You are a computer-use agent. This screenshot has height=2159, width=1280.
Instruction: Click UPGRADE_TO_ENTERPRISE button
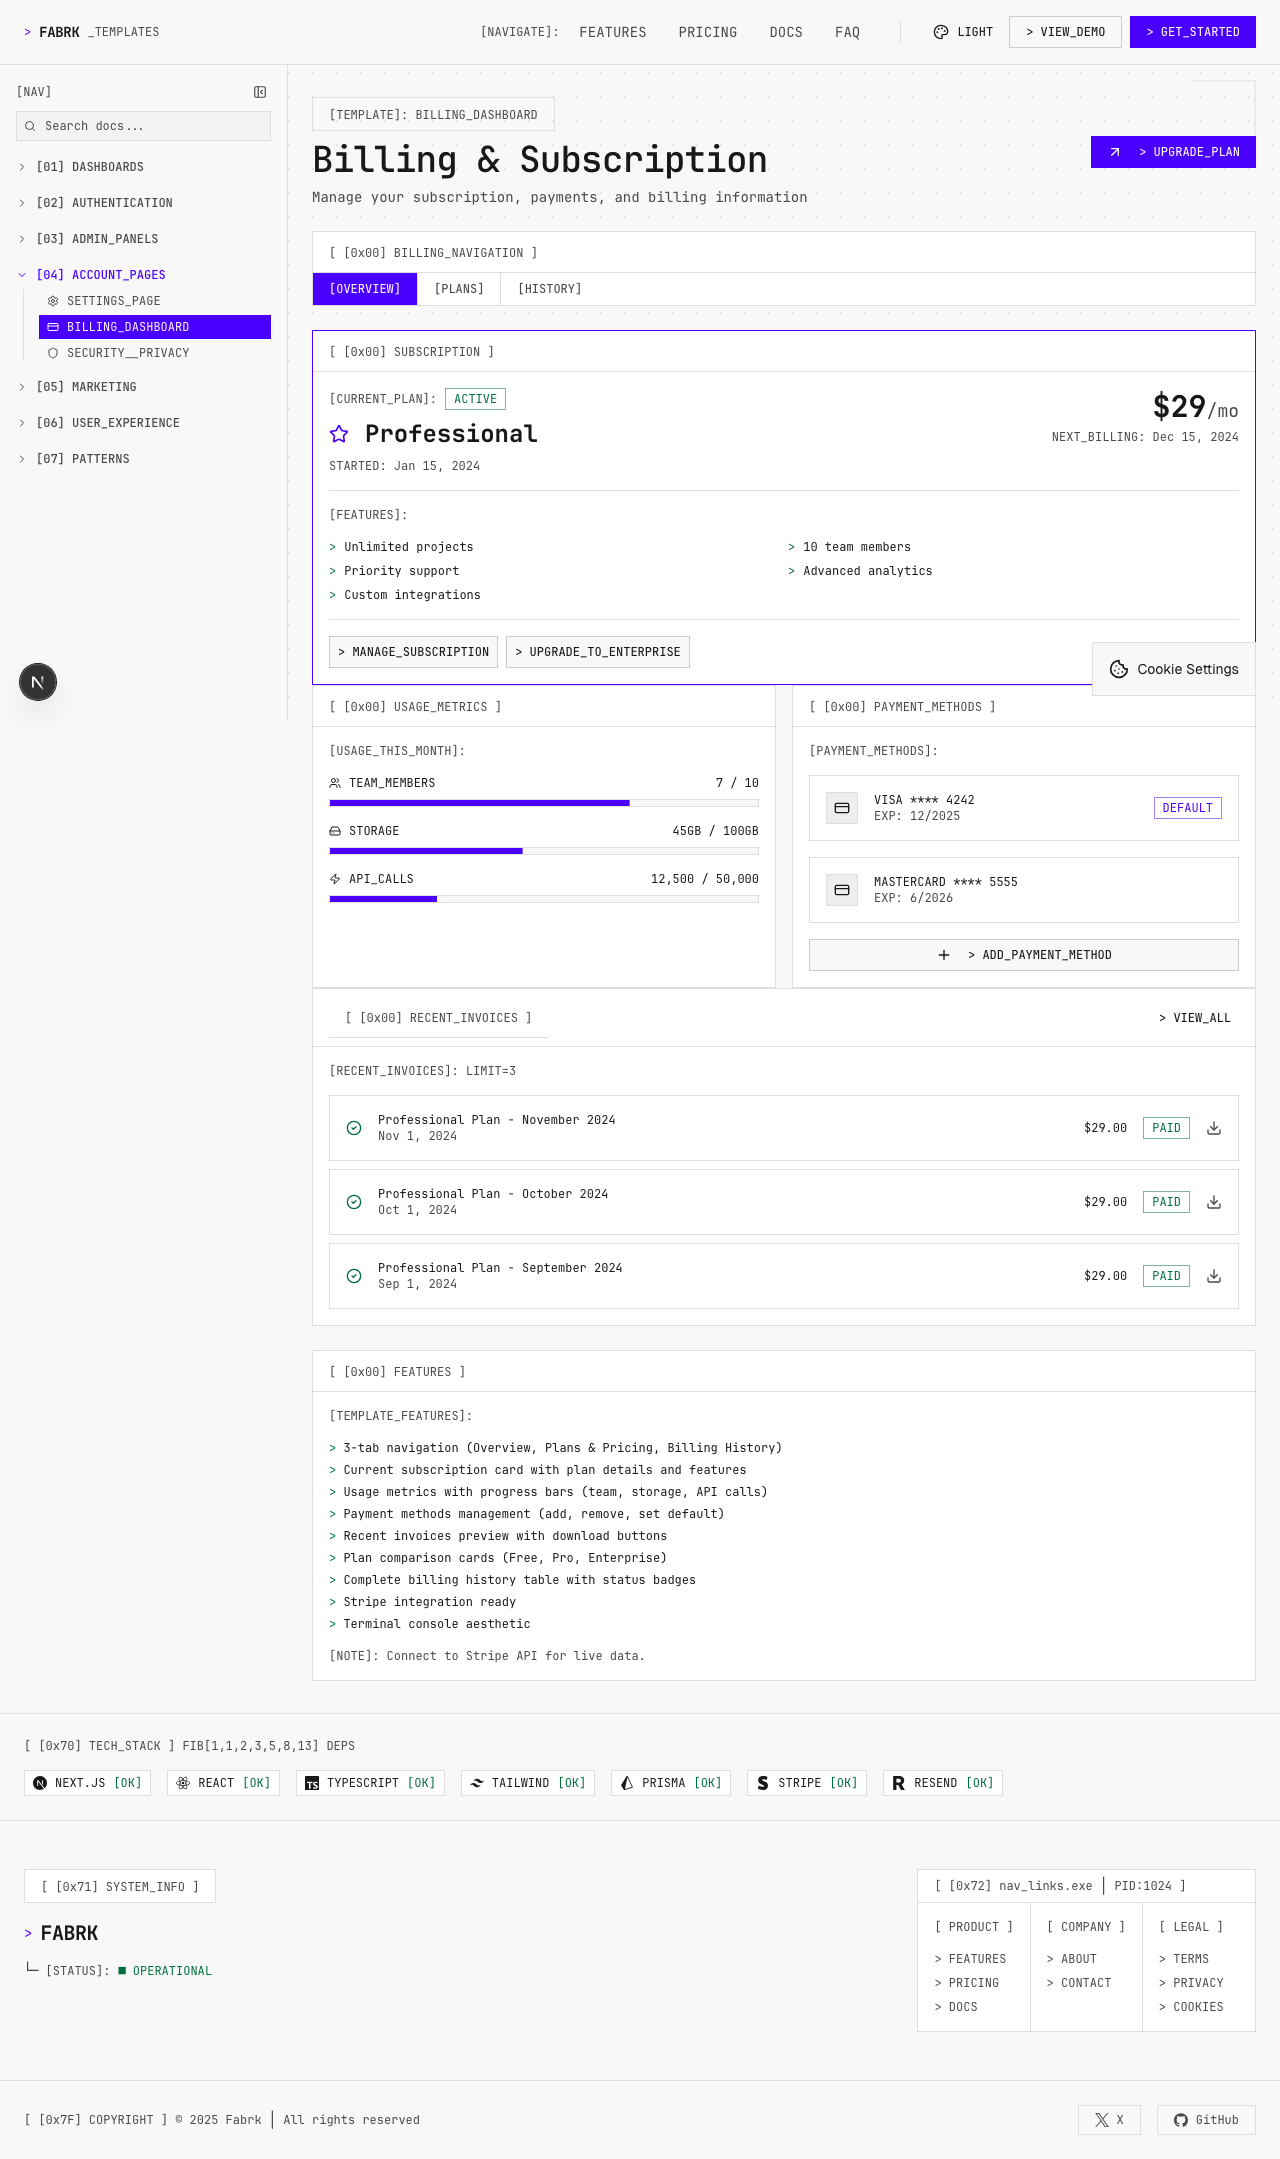598,652
